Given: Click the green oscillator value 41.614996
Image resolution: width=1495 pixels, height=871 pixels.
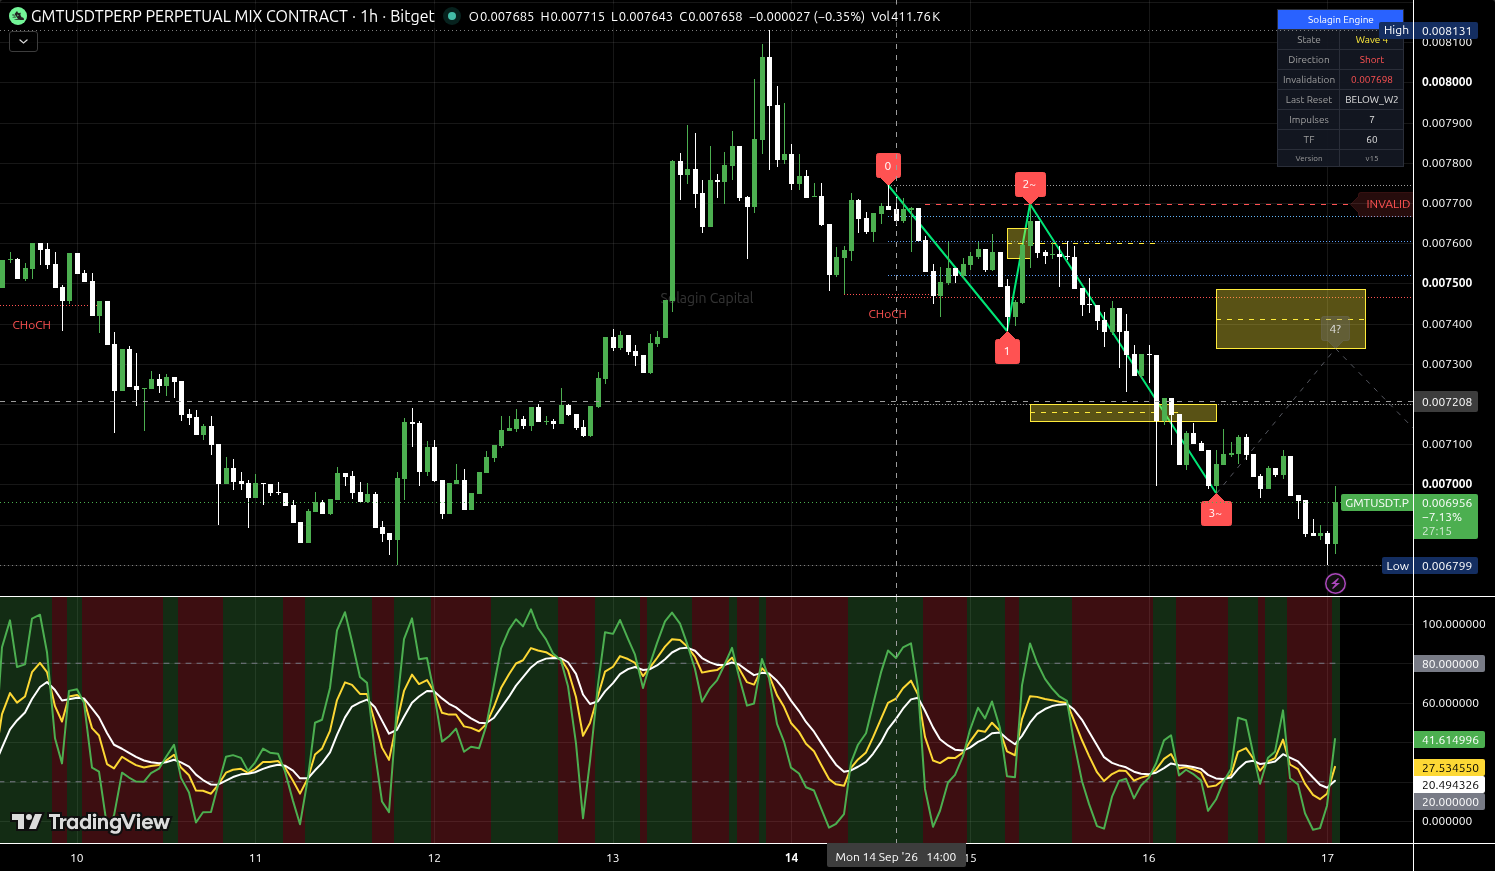Looking at the screenshot, I should coord(1449,740).
